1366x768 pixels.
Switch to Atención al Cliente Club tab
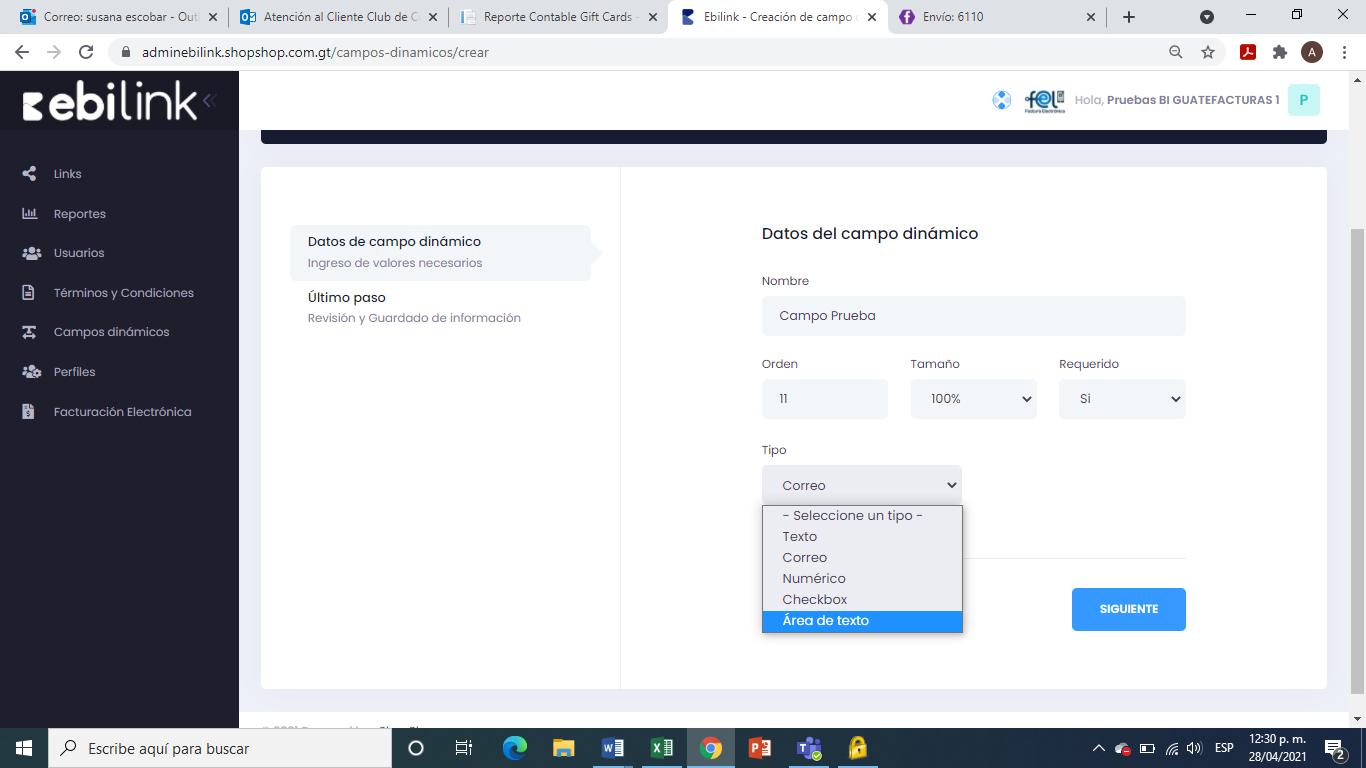click(338, 17)
